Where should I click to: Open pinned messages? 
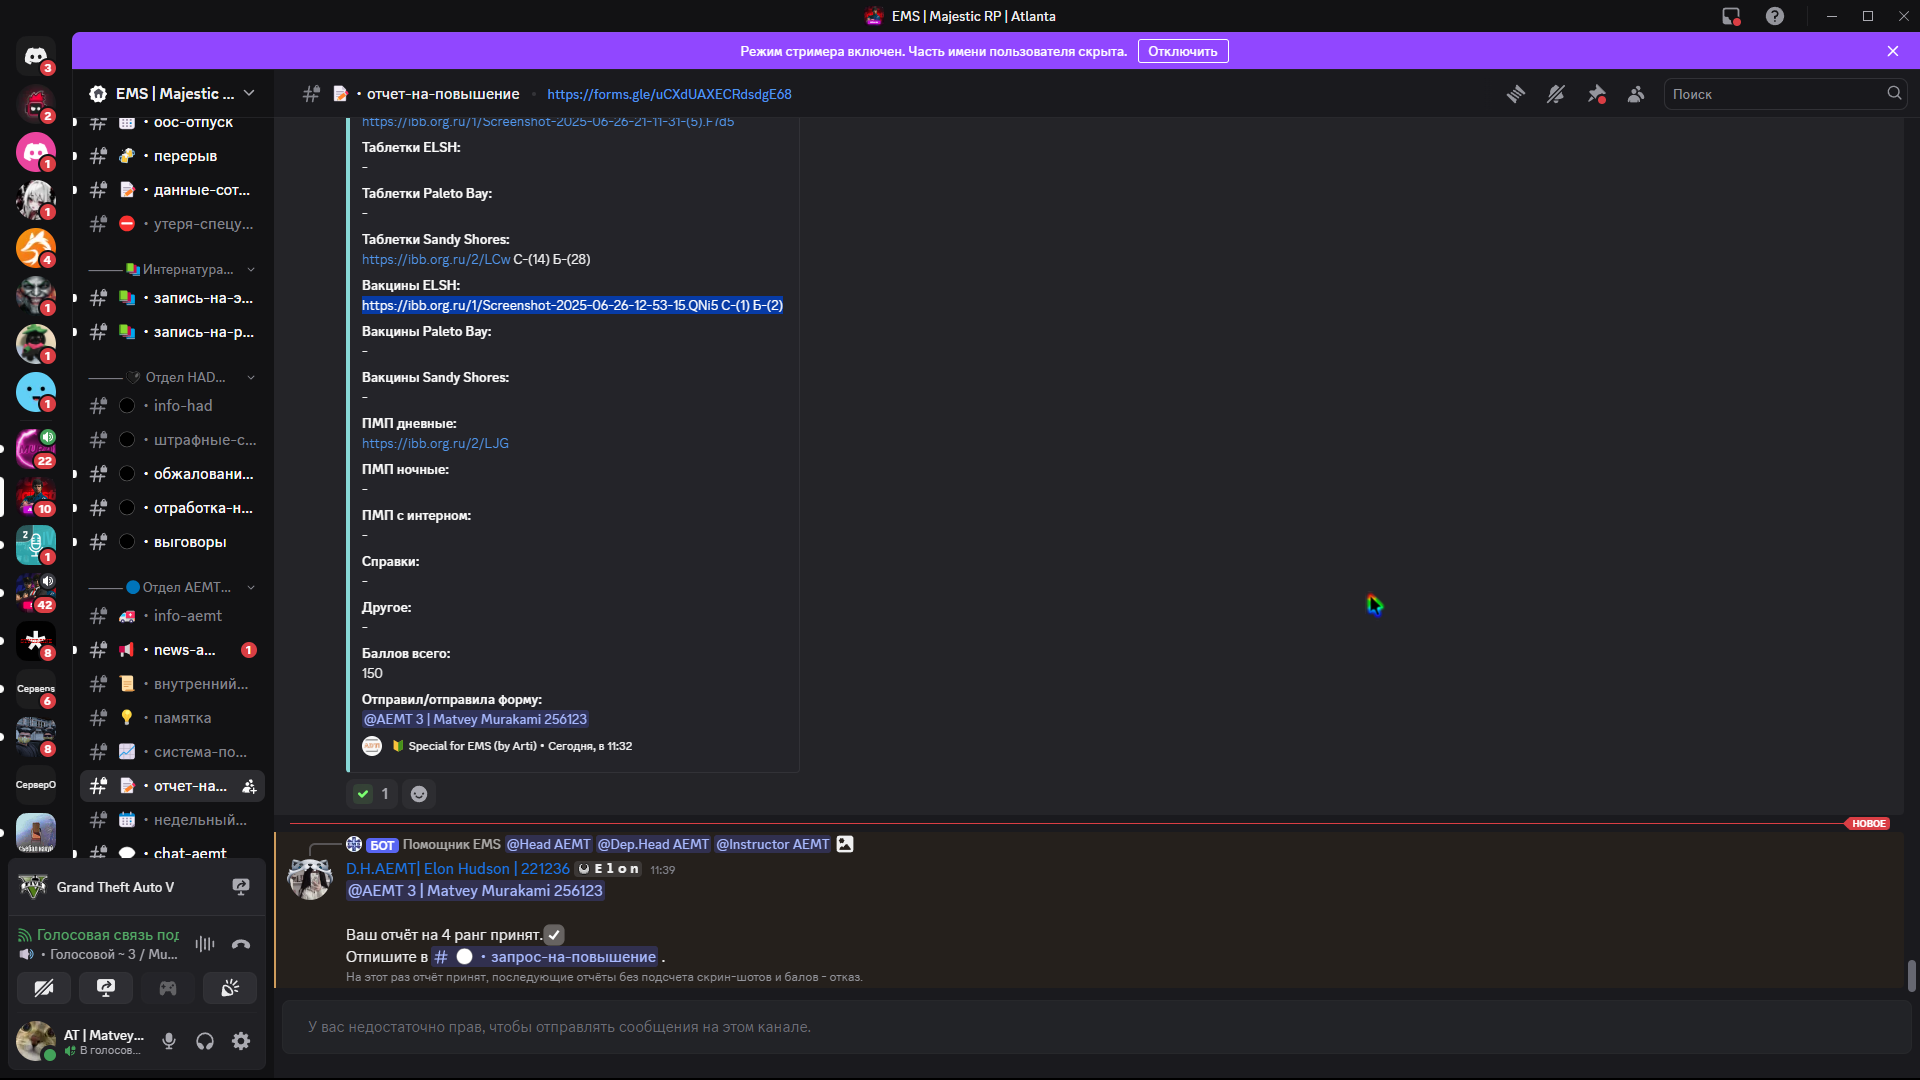(1596, 94)
